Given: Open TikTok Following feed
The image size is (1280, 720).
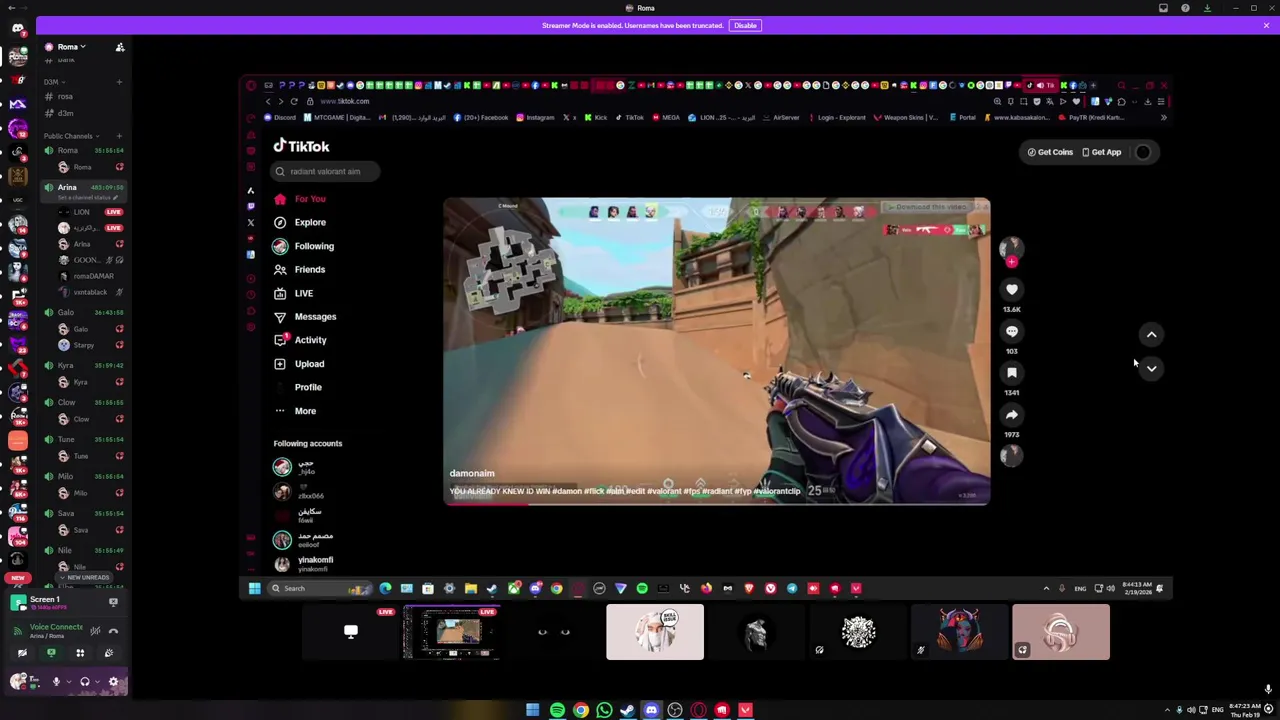Looking at the screenshot, I should [x=304, y=246].
